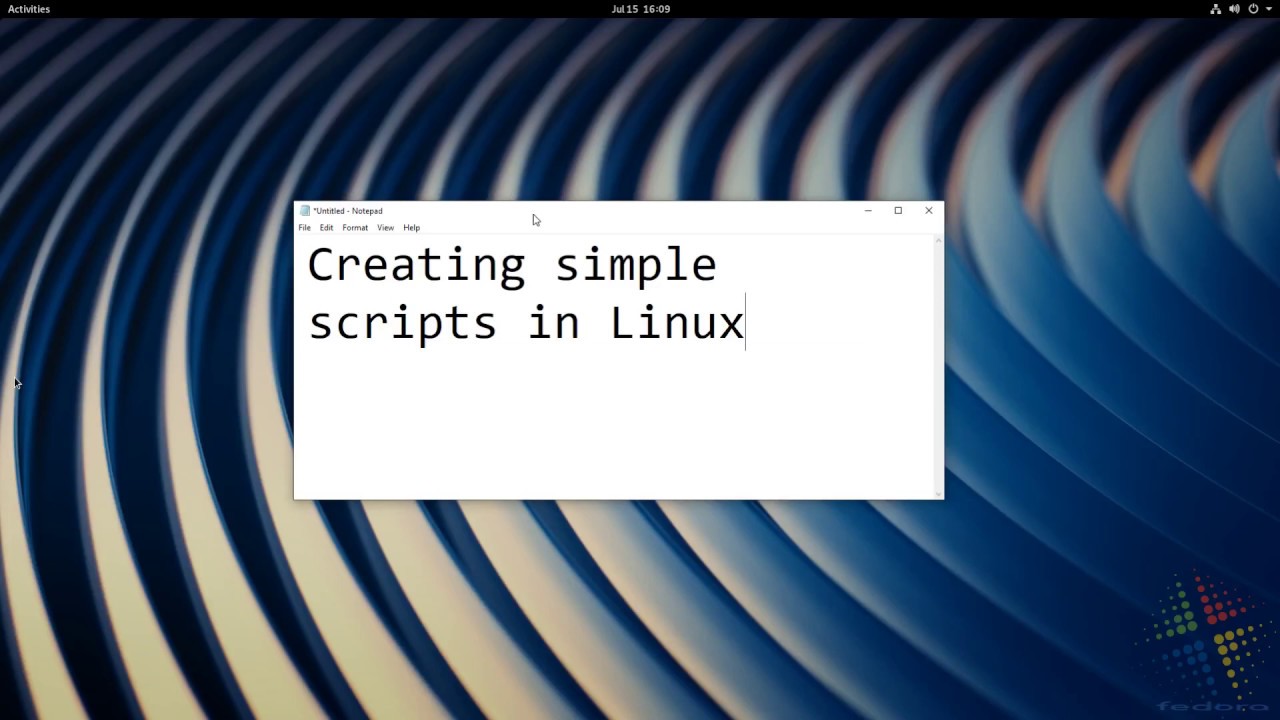Click the word 'Linux' in the text
The image size is (1280, 720).
tap(677, 323)
